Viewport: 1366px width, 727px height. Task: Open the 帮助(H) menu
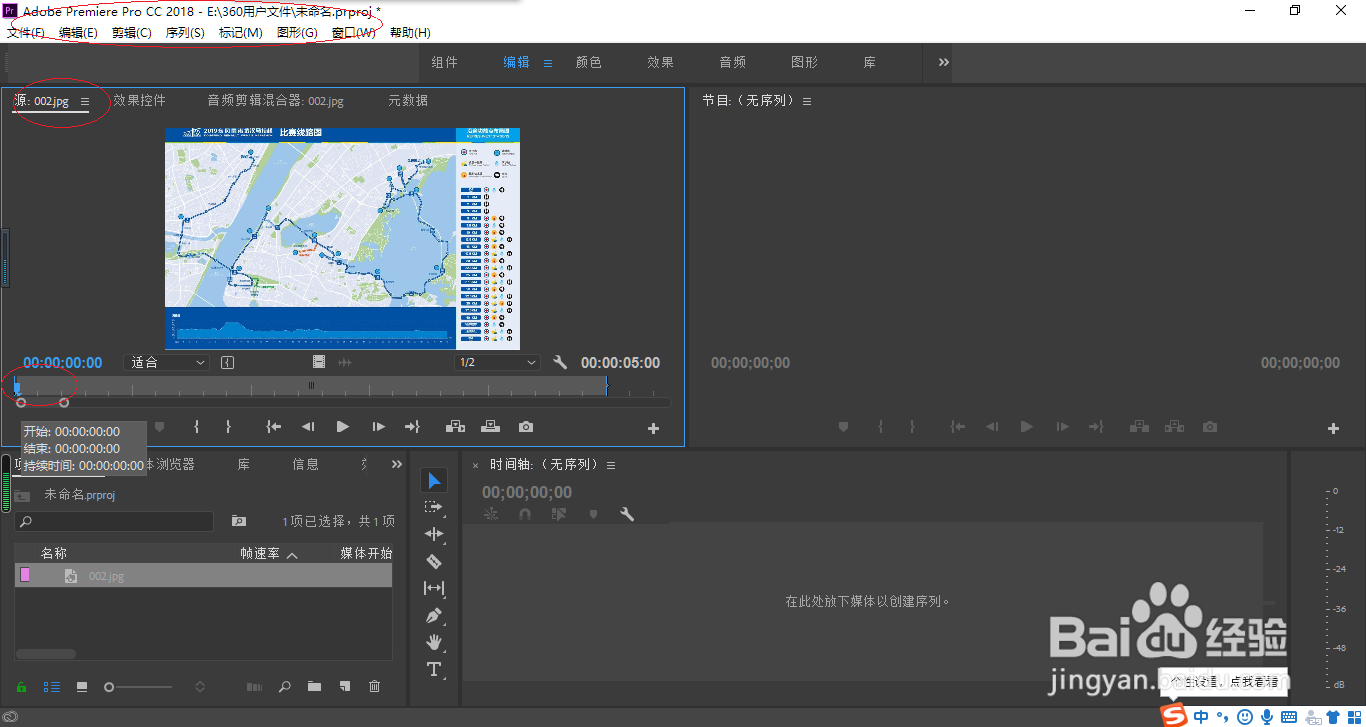click(411, 33)
